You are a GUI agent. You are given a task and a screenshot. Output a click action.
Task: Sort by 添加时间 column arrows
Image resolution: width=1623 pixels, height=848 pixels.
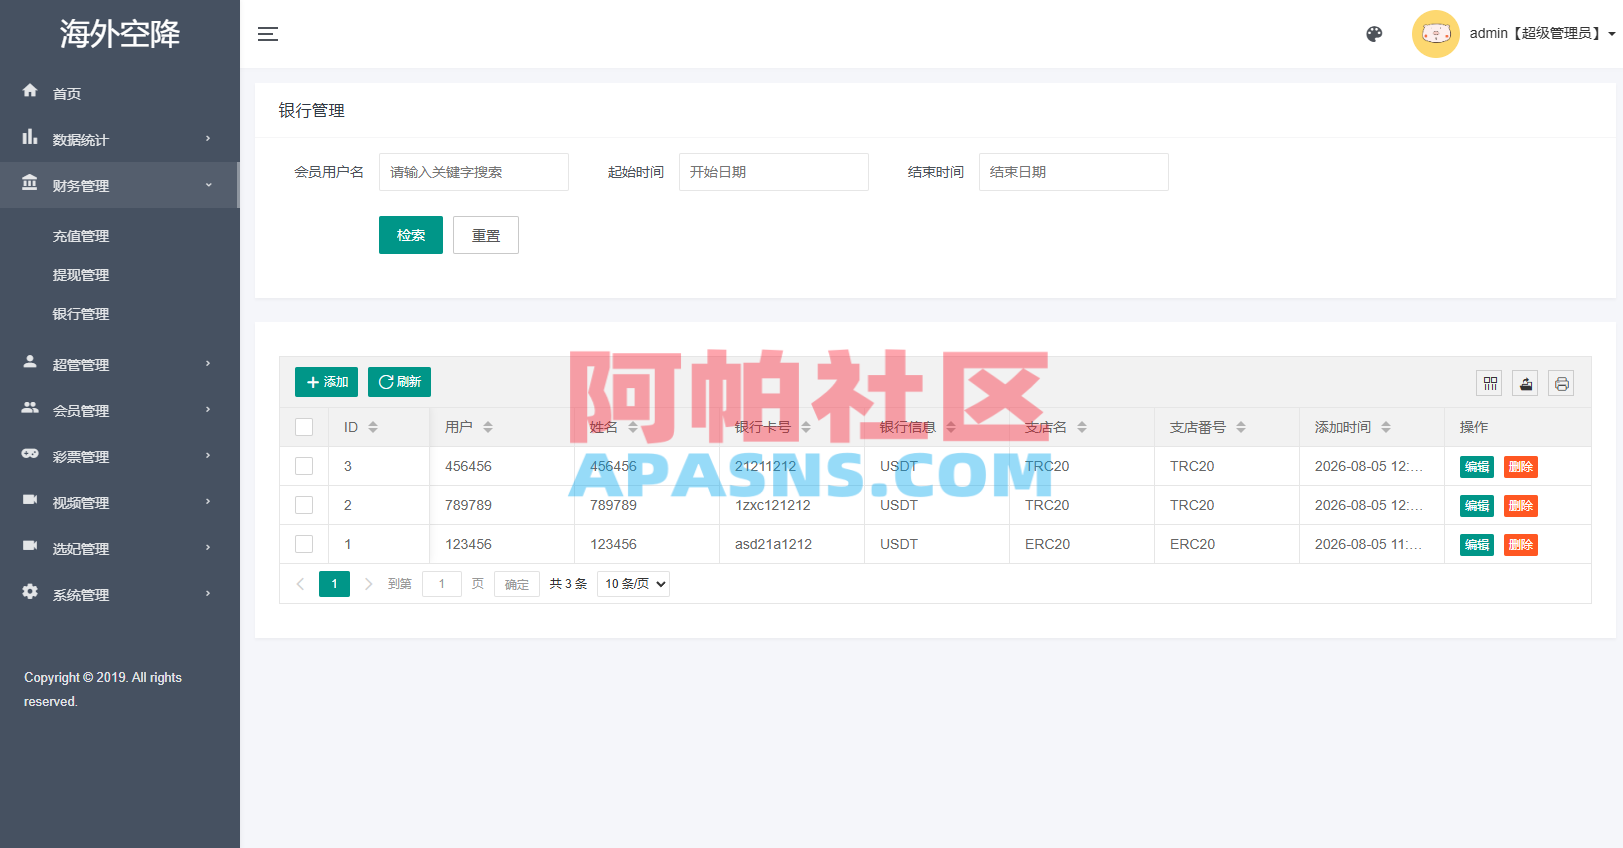[1386, 427]
